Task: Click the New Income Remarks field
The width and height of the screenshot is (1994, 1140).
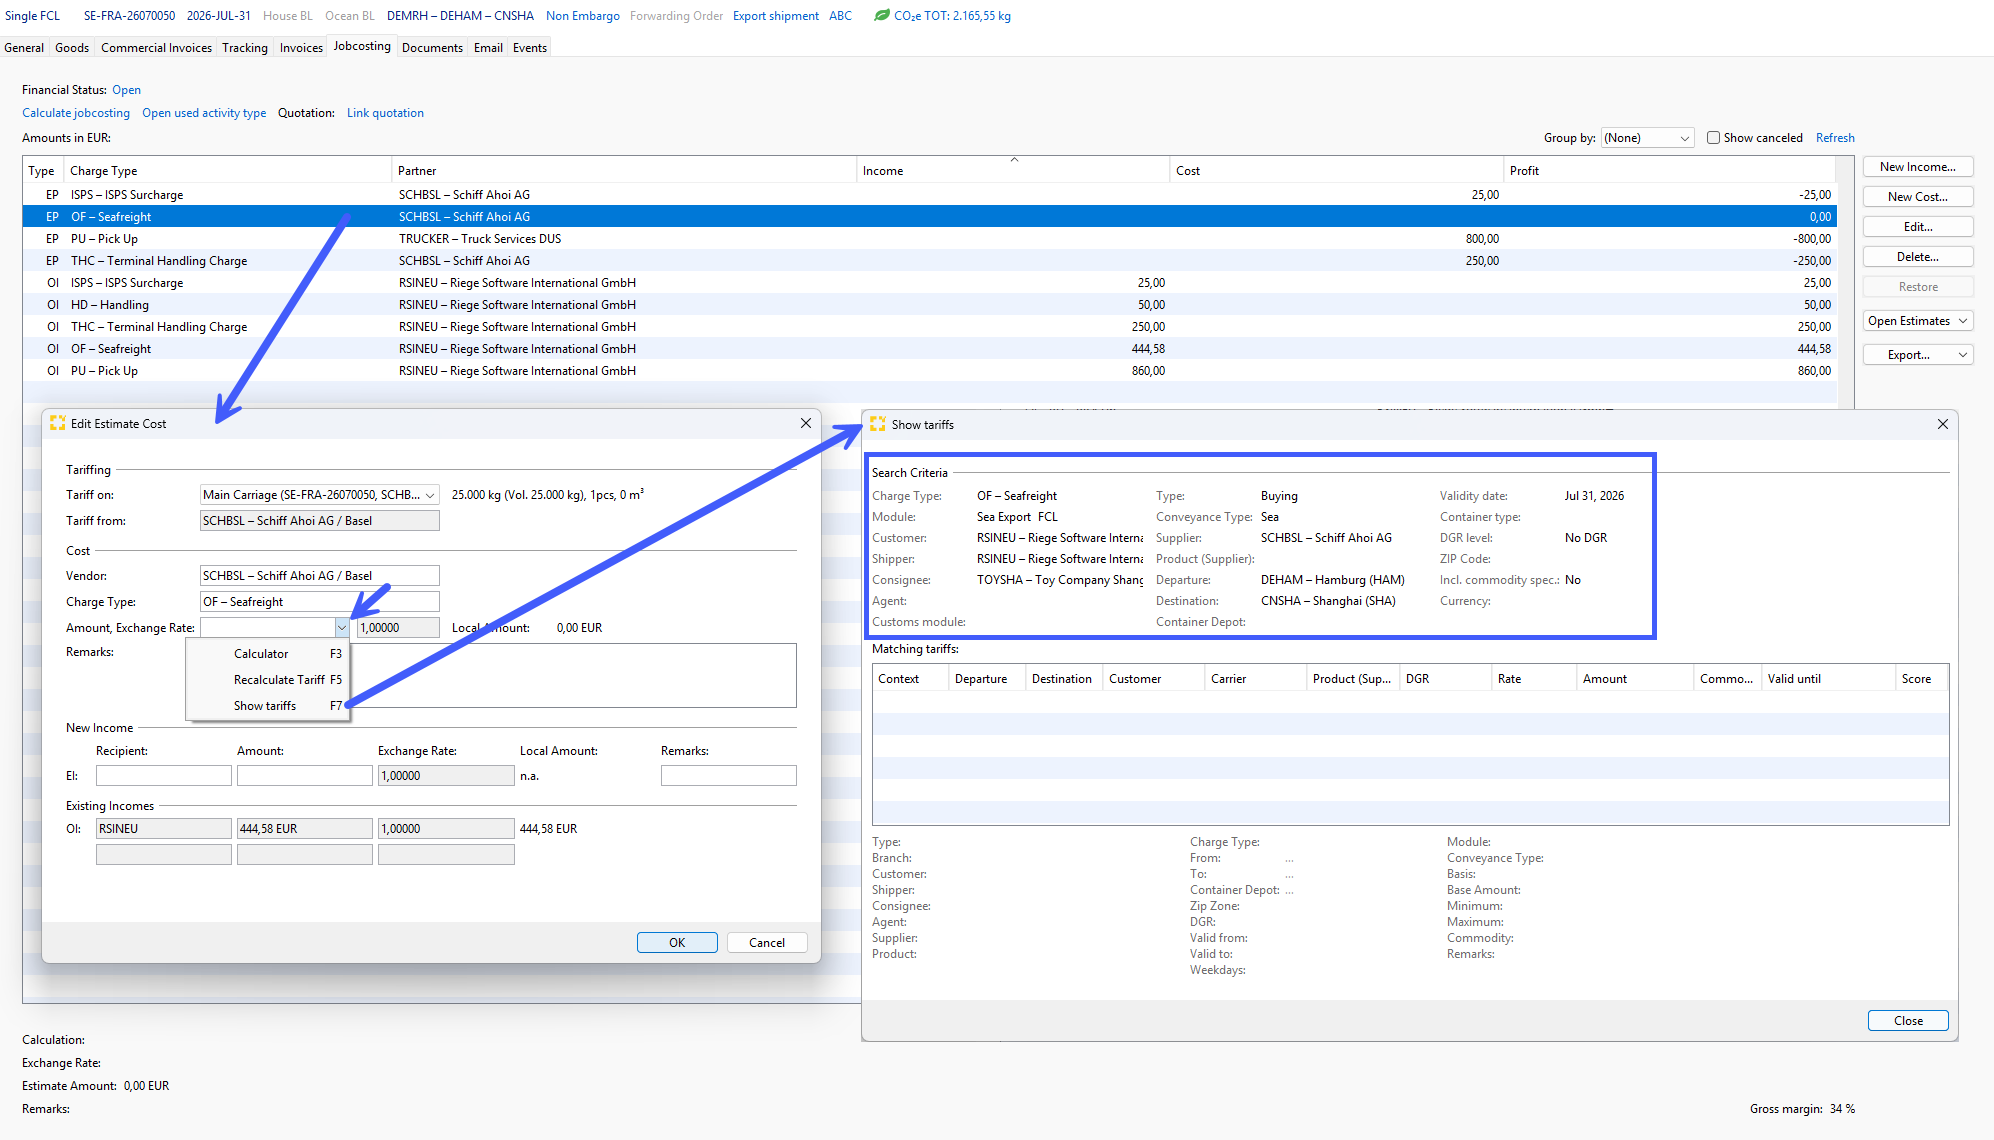Action: (x=729, y=776)
